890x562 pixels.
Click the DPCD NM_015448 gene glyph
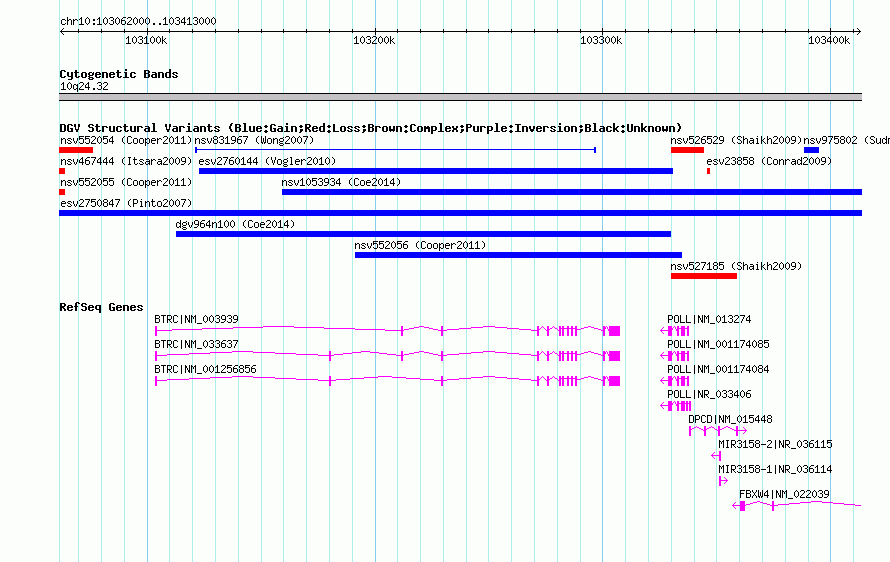718,430
